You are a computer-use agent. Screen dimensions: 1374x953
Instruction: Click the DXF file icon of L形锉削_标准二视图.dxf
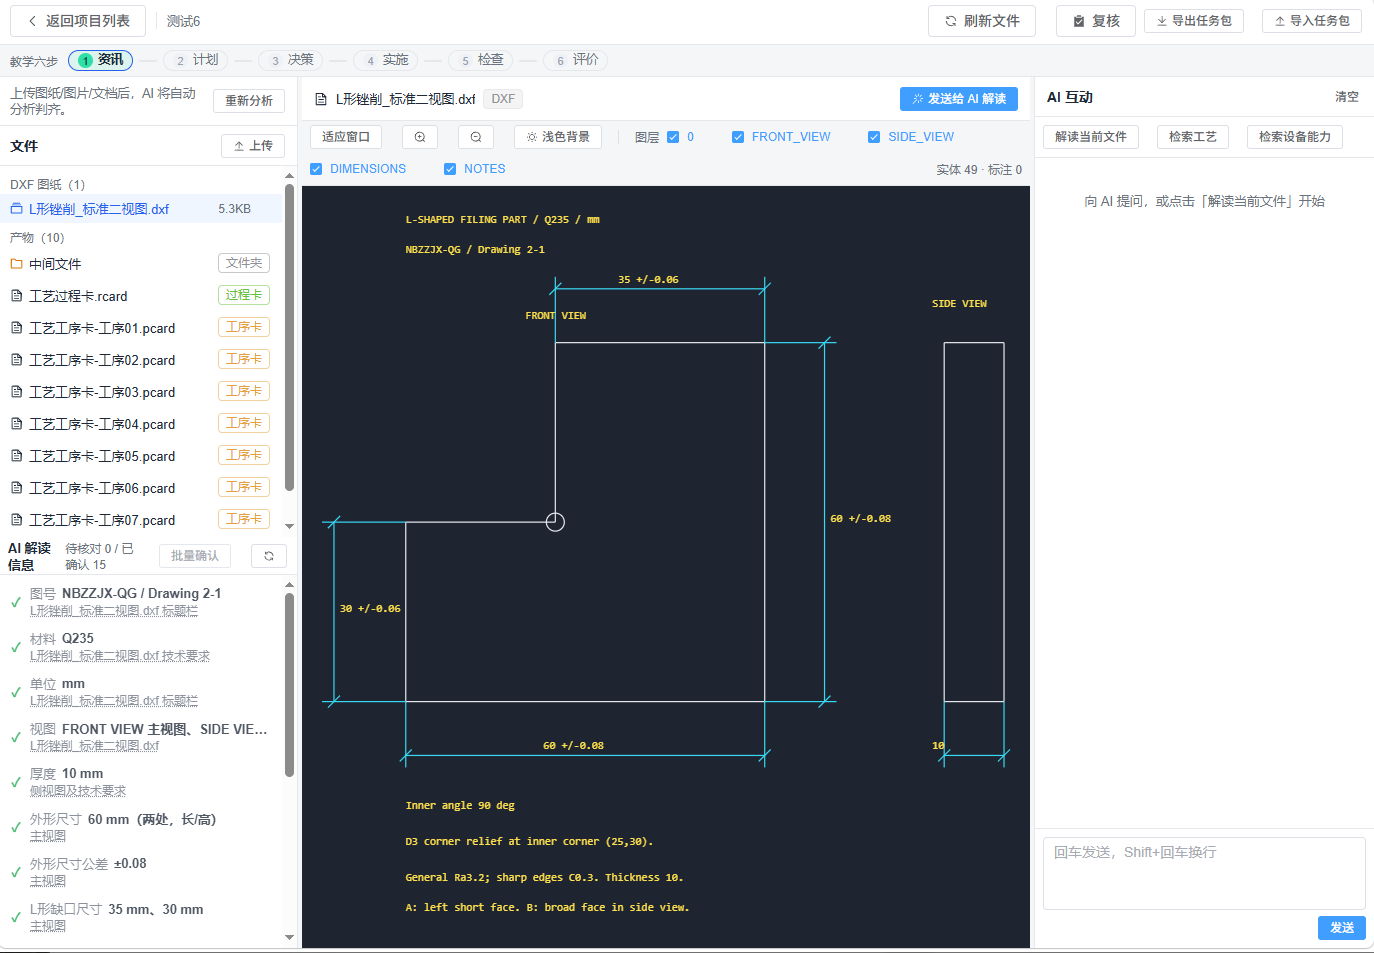(x=16, y=209)
